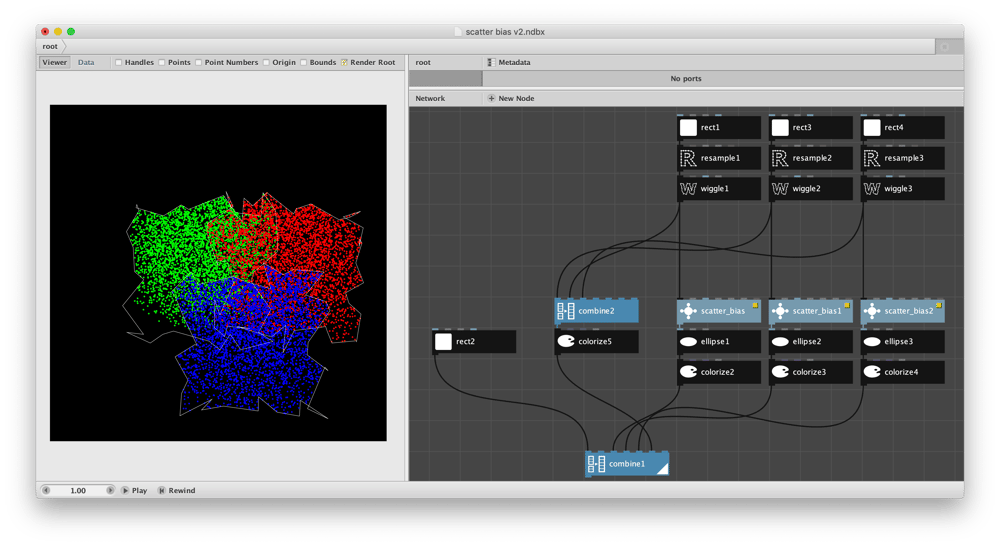Click the No ports message

[x=686, y=78]
